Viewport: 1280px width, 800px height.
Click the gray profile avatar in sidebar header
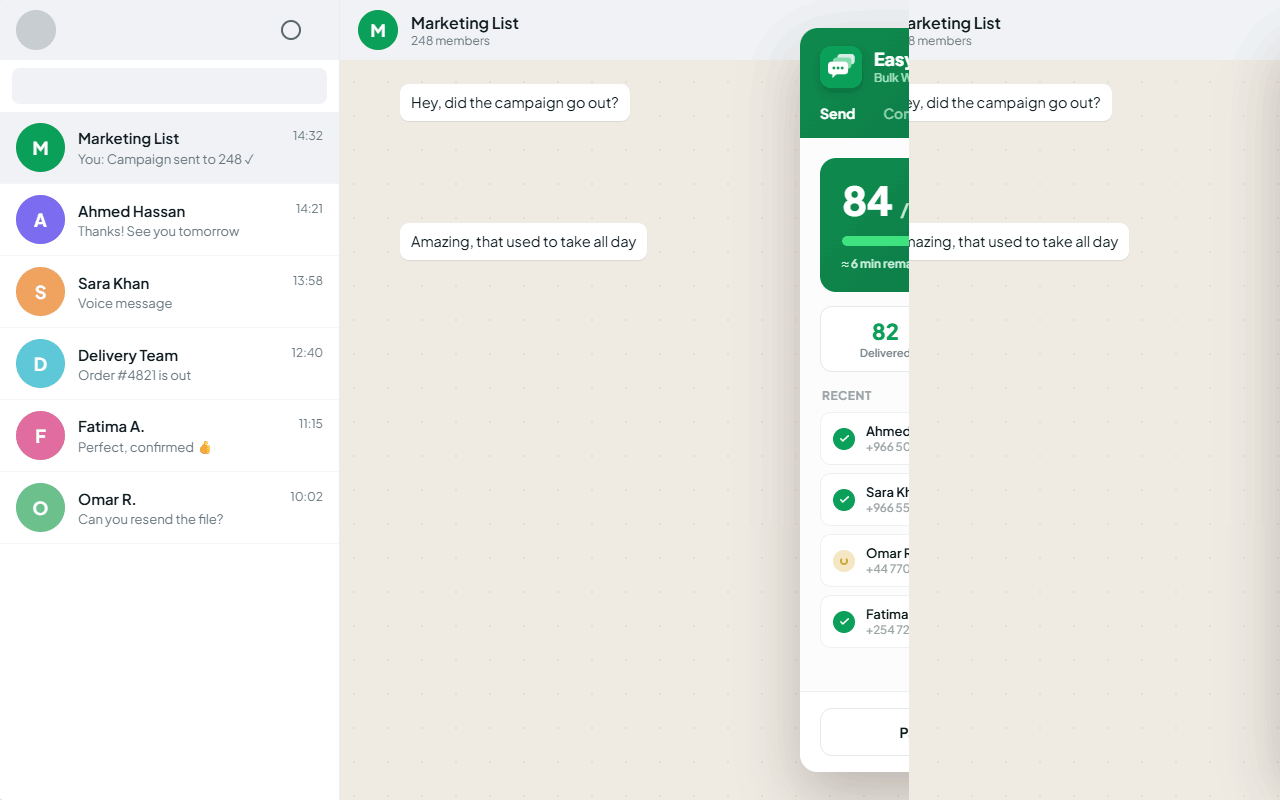click(36, 30)
